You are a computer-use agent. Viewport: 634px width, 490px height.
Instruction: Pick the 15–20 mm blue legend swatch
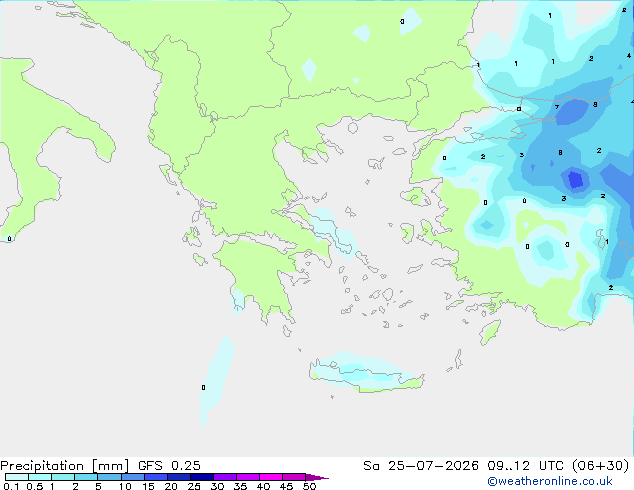coord(156,477)
